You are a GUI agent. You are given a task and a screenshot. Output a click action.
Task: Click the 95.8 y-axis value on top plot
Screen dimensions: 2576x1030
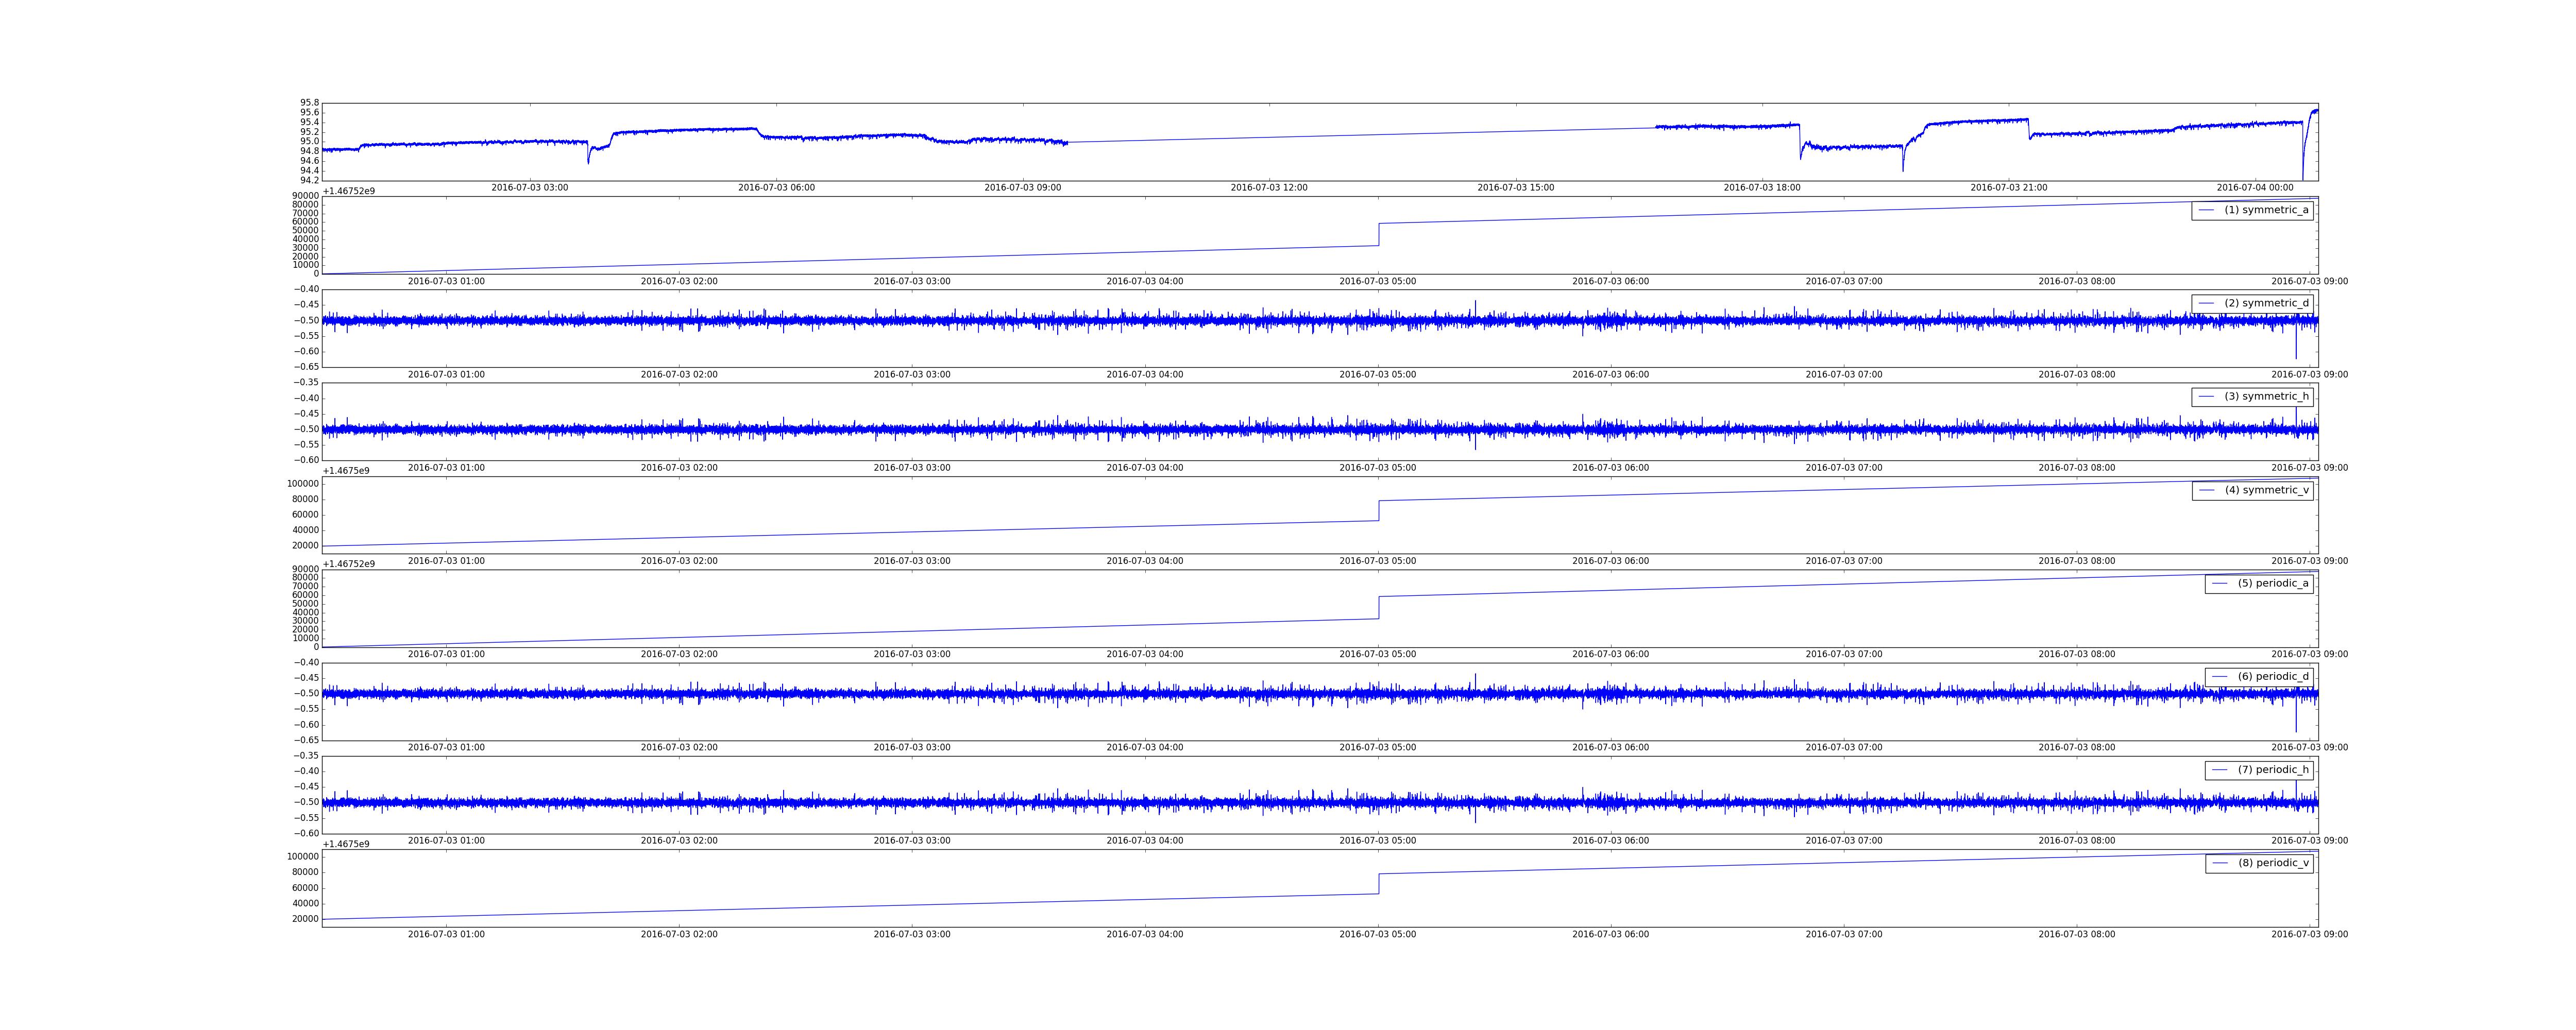[x=310, y=103]
